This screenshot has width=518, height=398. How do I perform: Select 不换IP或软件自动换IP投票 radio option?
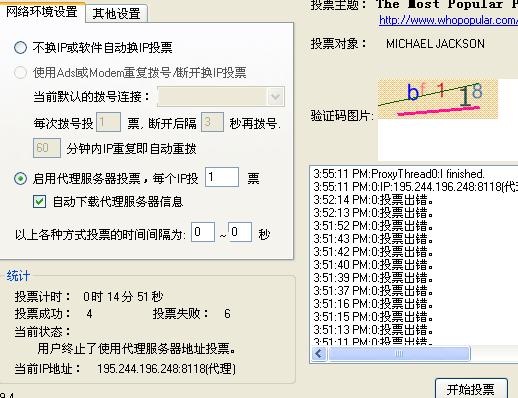(x=20, y=48)
